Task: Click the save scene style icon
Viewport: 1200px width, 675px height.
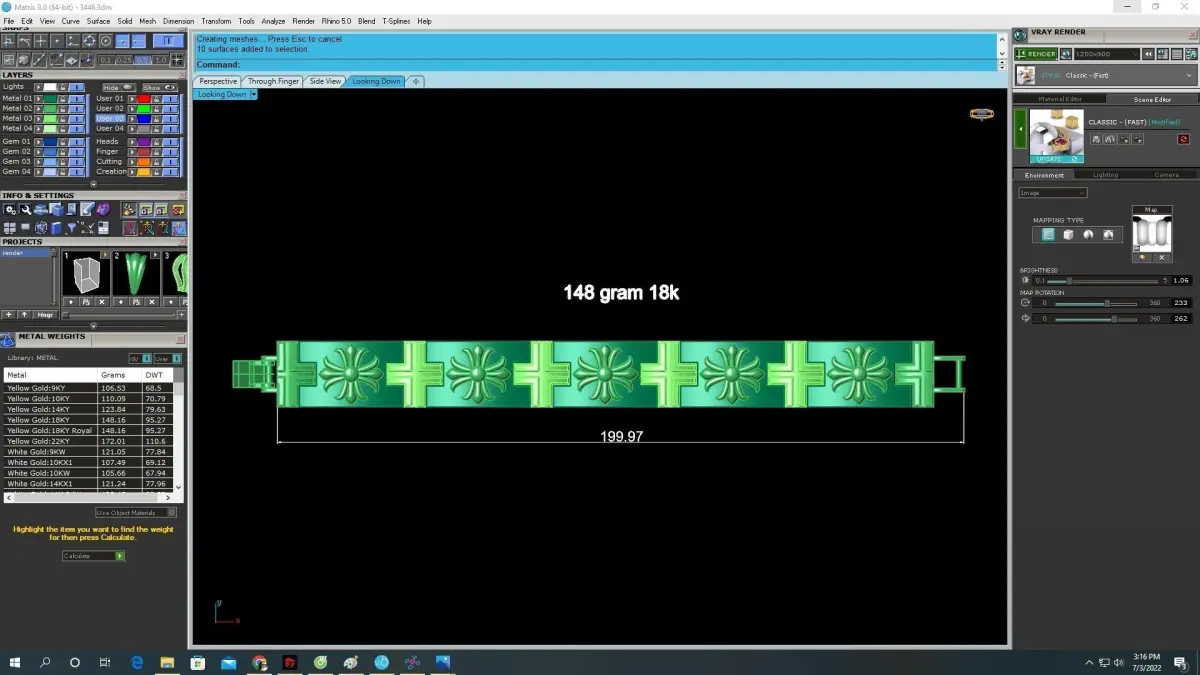Action: pyautogui.click(x=1095, y=139)
